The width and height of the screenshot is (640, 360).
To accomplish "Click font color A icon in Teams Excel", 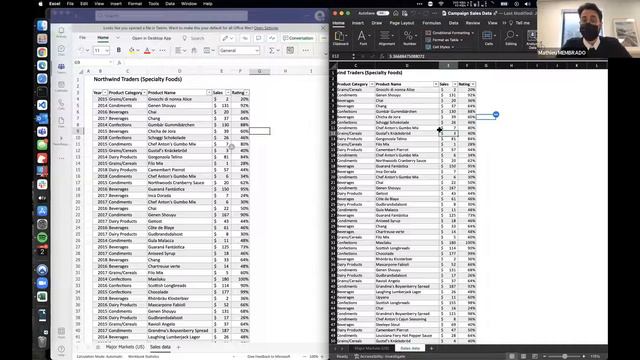I will point(147,50).
